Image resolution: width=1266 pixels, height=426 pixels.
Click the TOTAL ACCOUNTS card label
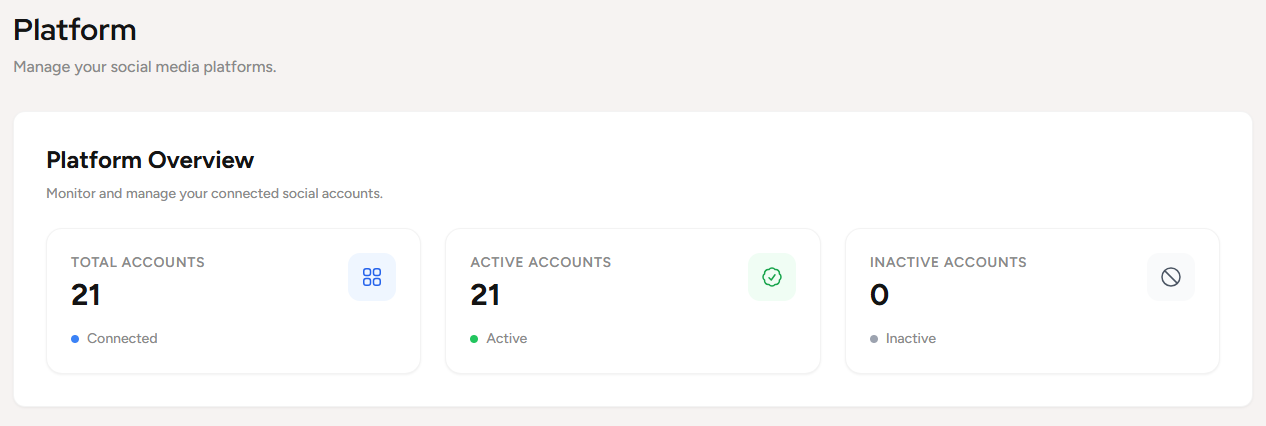pyautogui.click(x=138, y=263)
